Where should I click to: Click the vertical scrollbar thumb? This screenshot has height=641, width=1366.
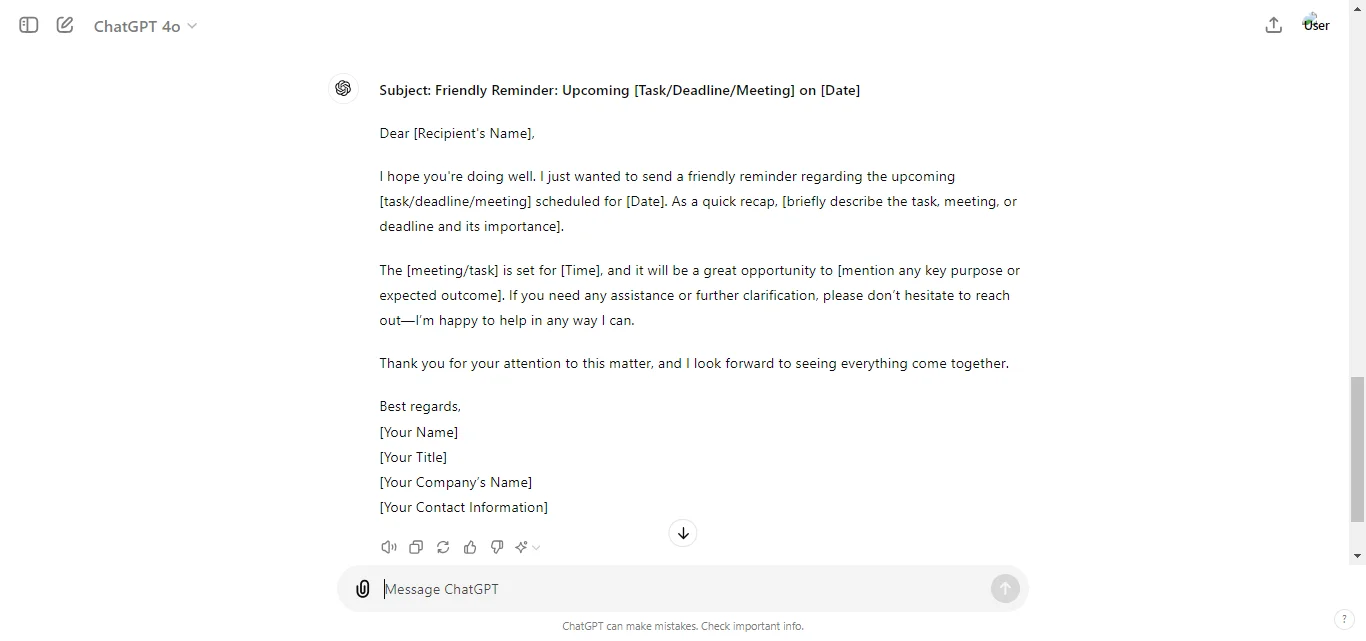click(x=1357, y=449)
